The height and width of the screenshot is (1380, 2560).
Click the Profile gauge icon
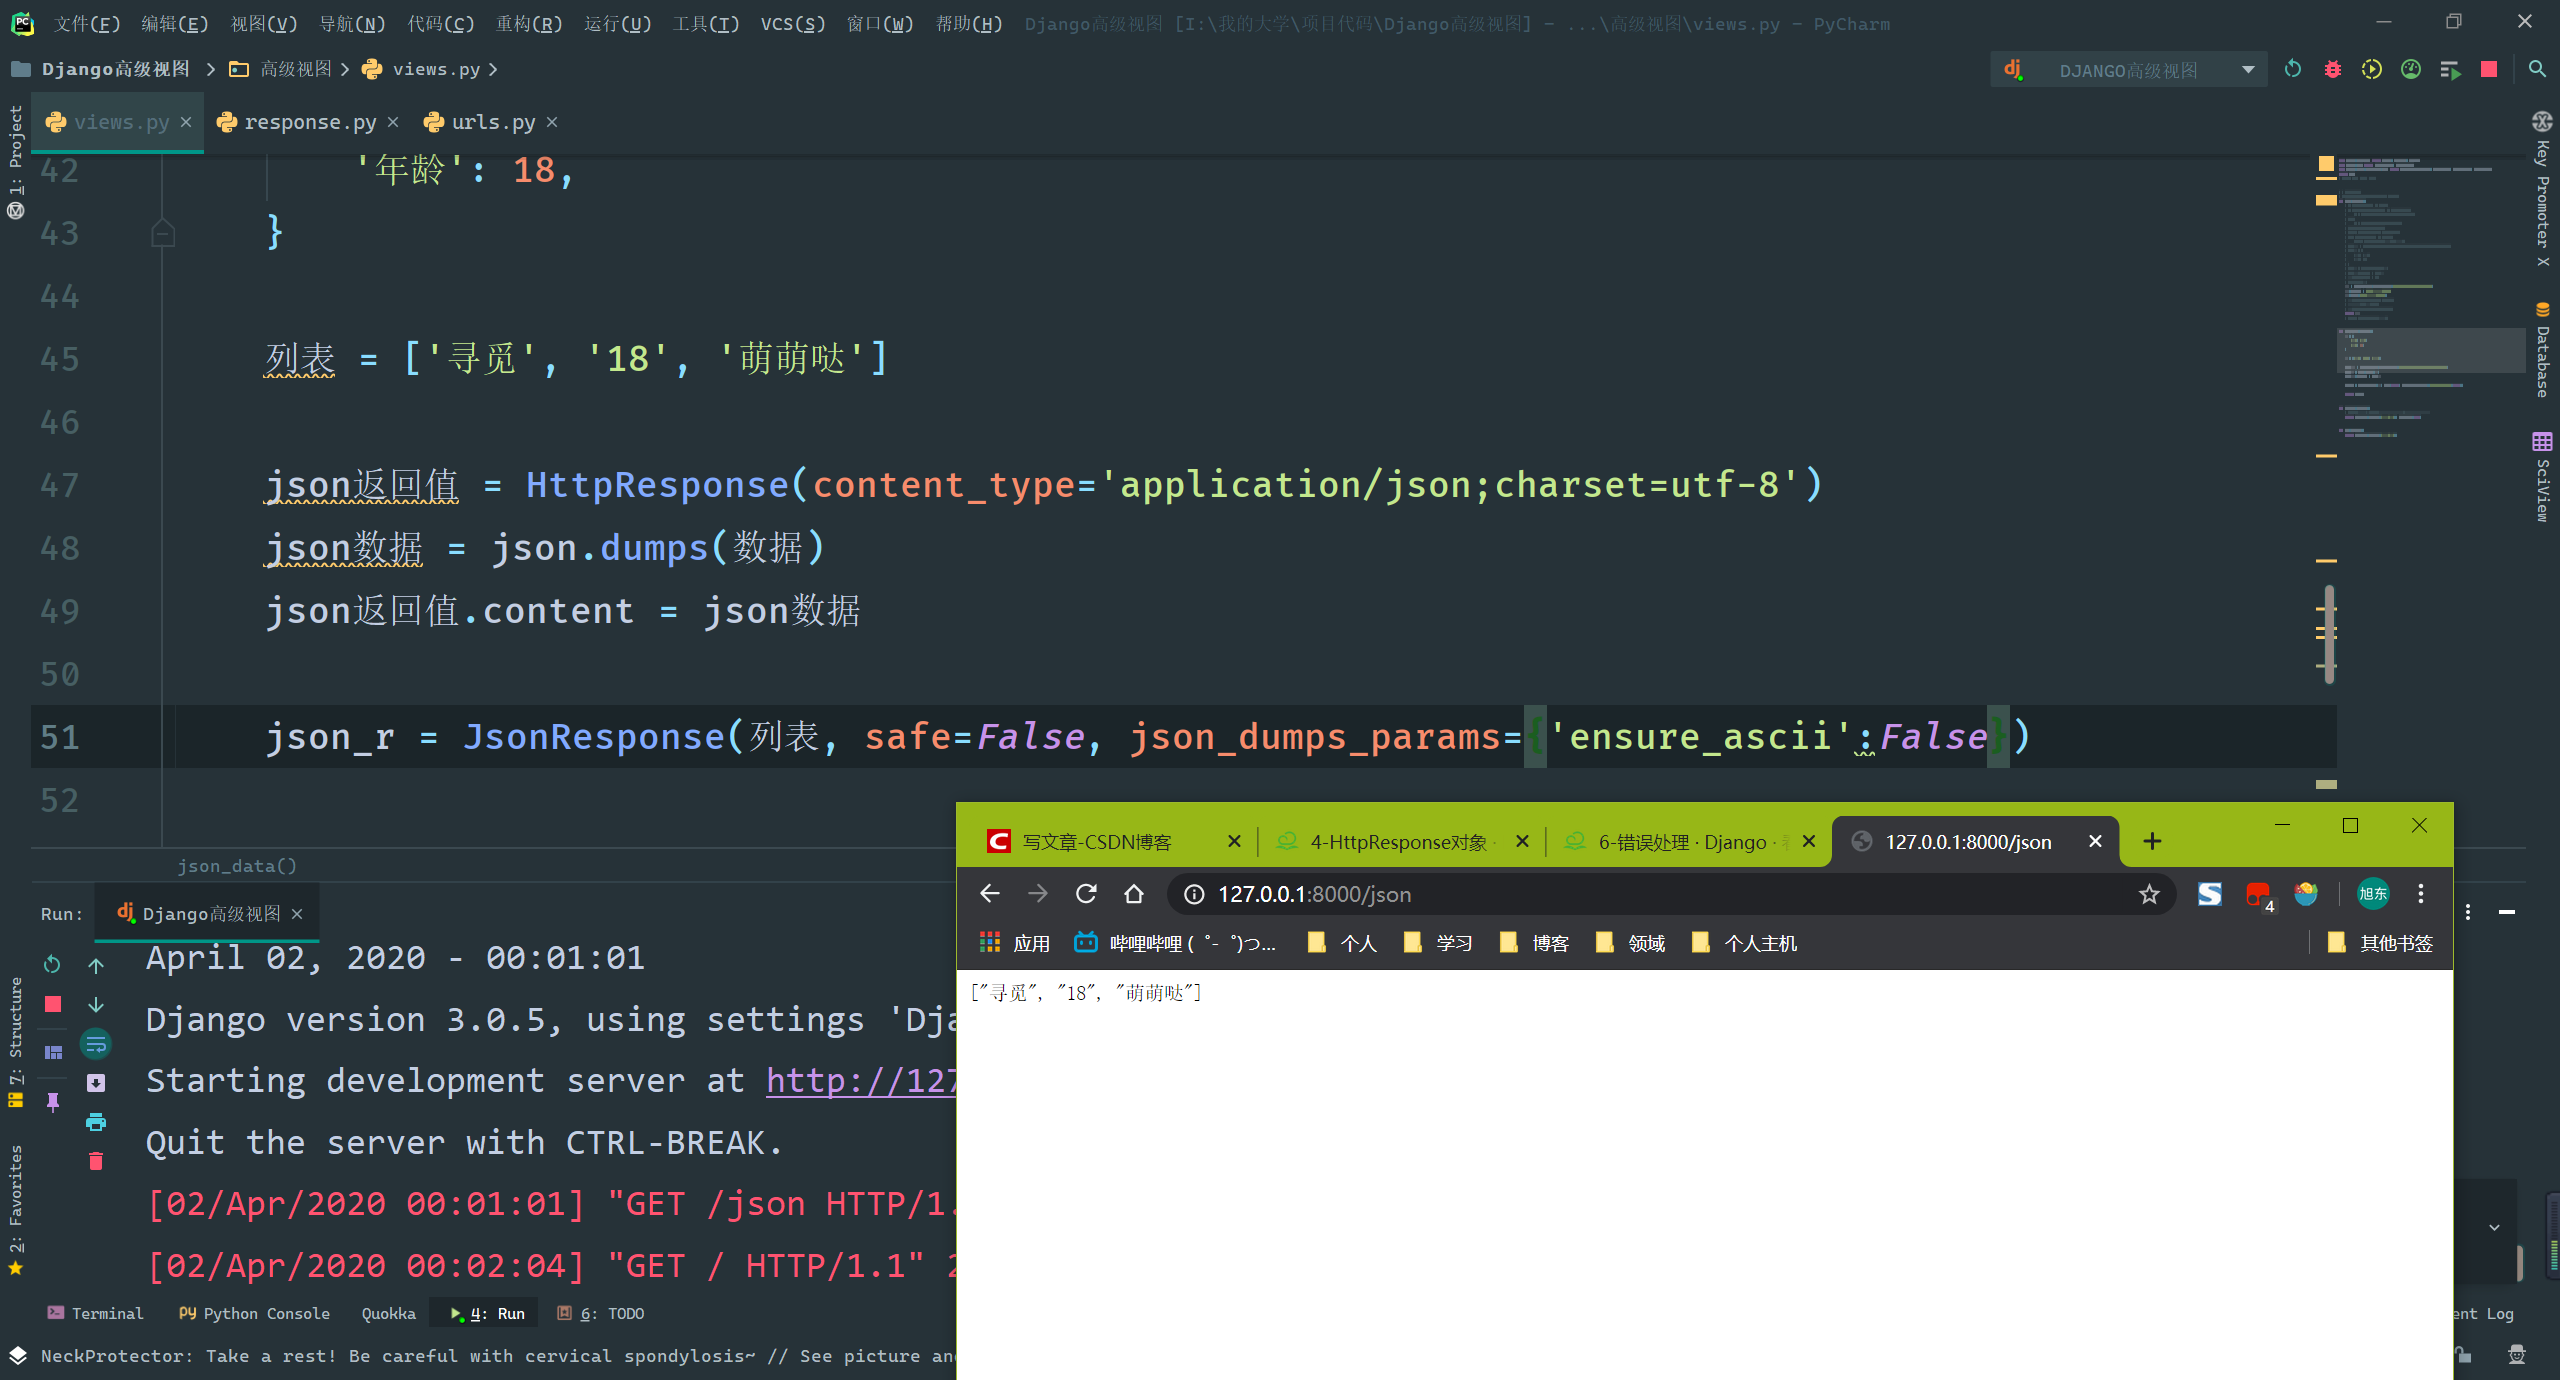point(2411,69)
